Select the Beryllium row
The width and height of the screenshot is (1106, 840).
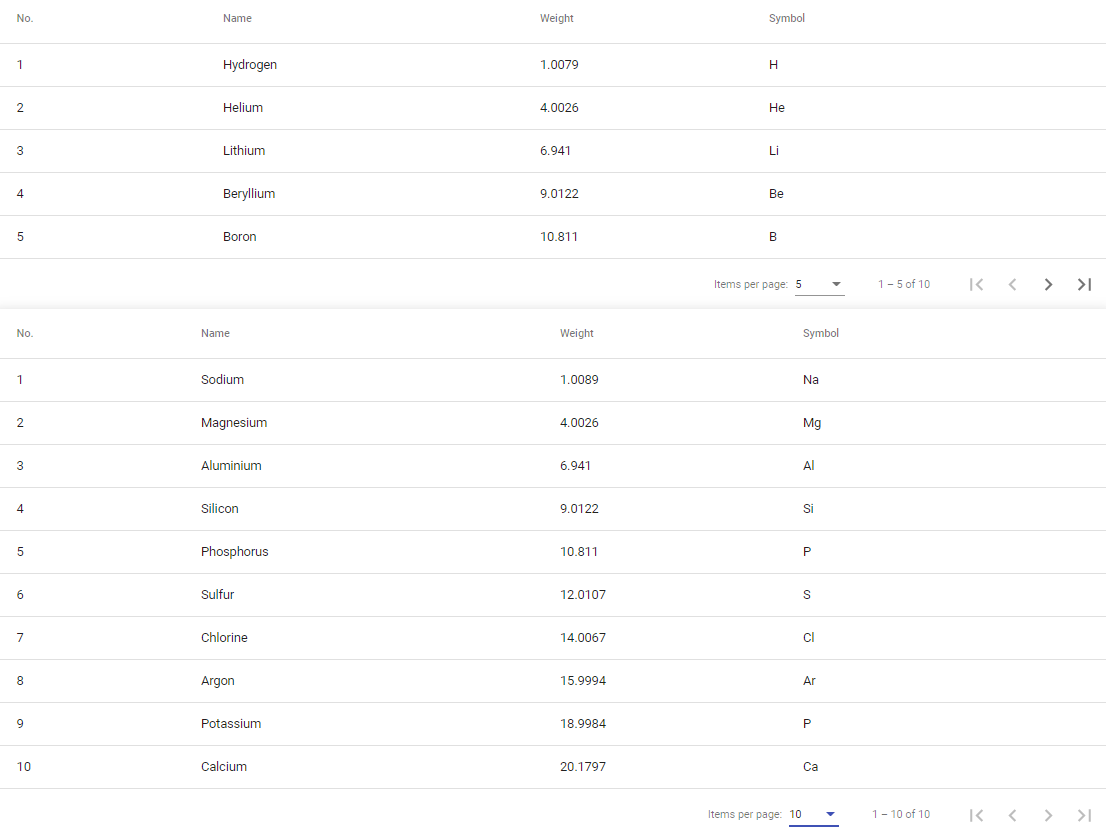[x=553, y=194]
